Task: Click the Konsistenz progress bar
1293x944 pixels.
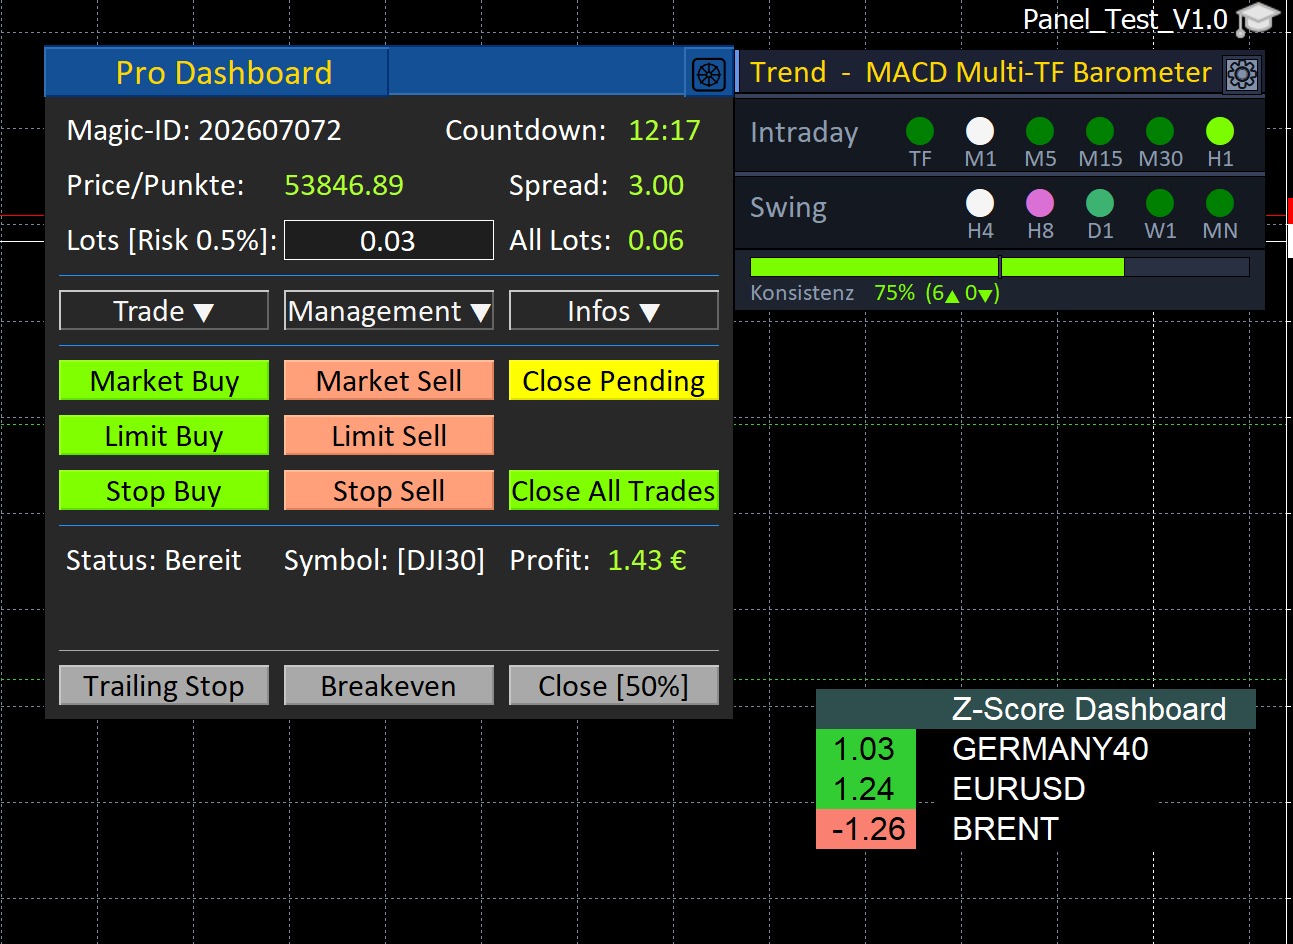Action: pos(1000,267)
